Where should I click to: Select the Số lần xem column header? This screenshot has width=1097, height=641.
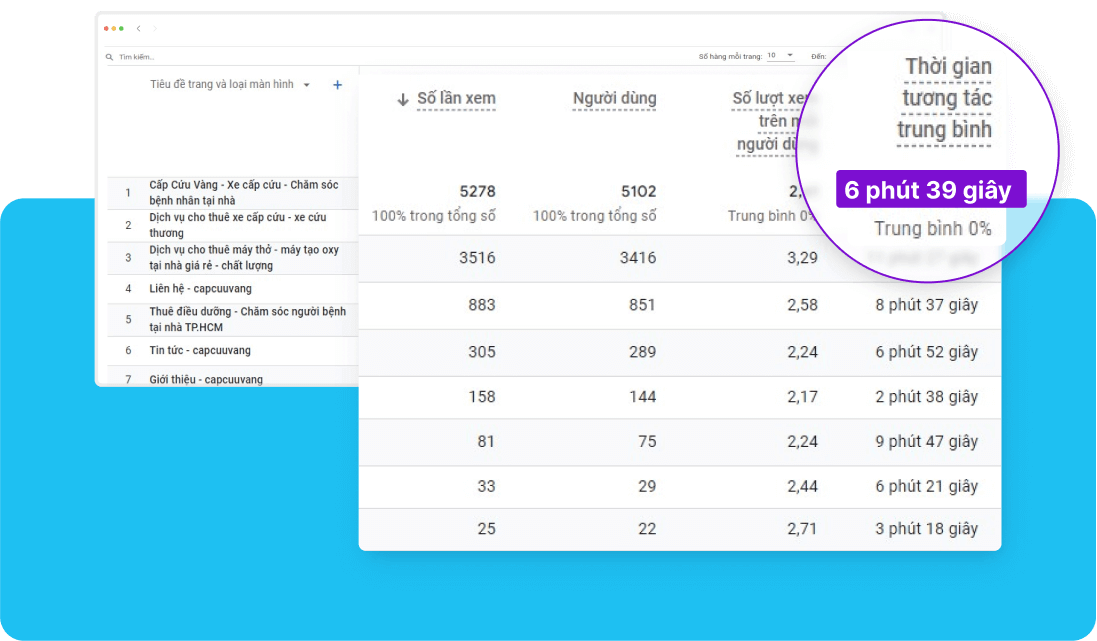(x=456, y=99)
